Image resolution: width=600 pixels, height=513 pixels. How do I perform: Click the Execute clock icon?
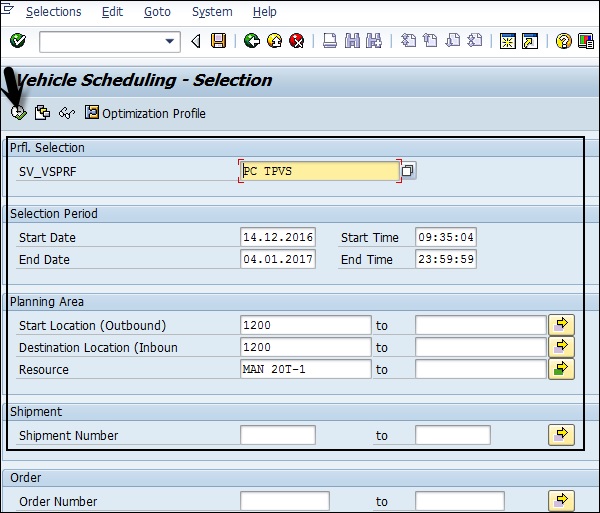click(18, 113)
